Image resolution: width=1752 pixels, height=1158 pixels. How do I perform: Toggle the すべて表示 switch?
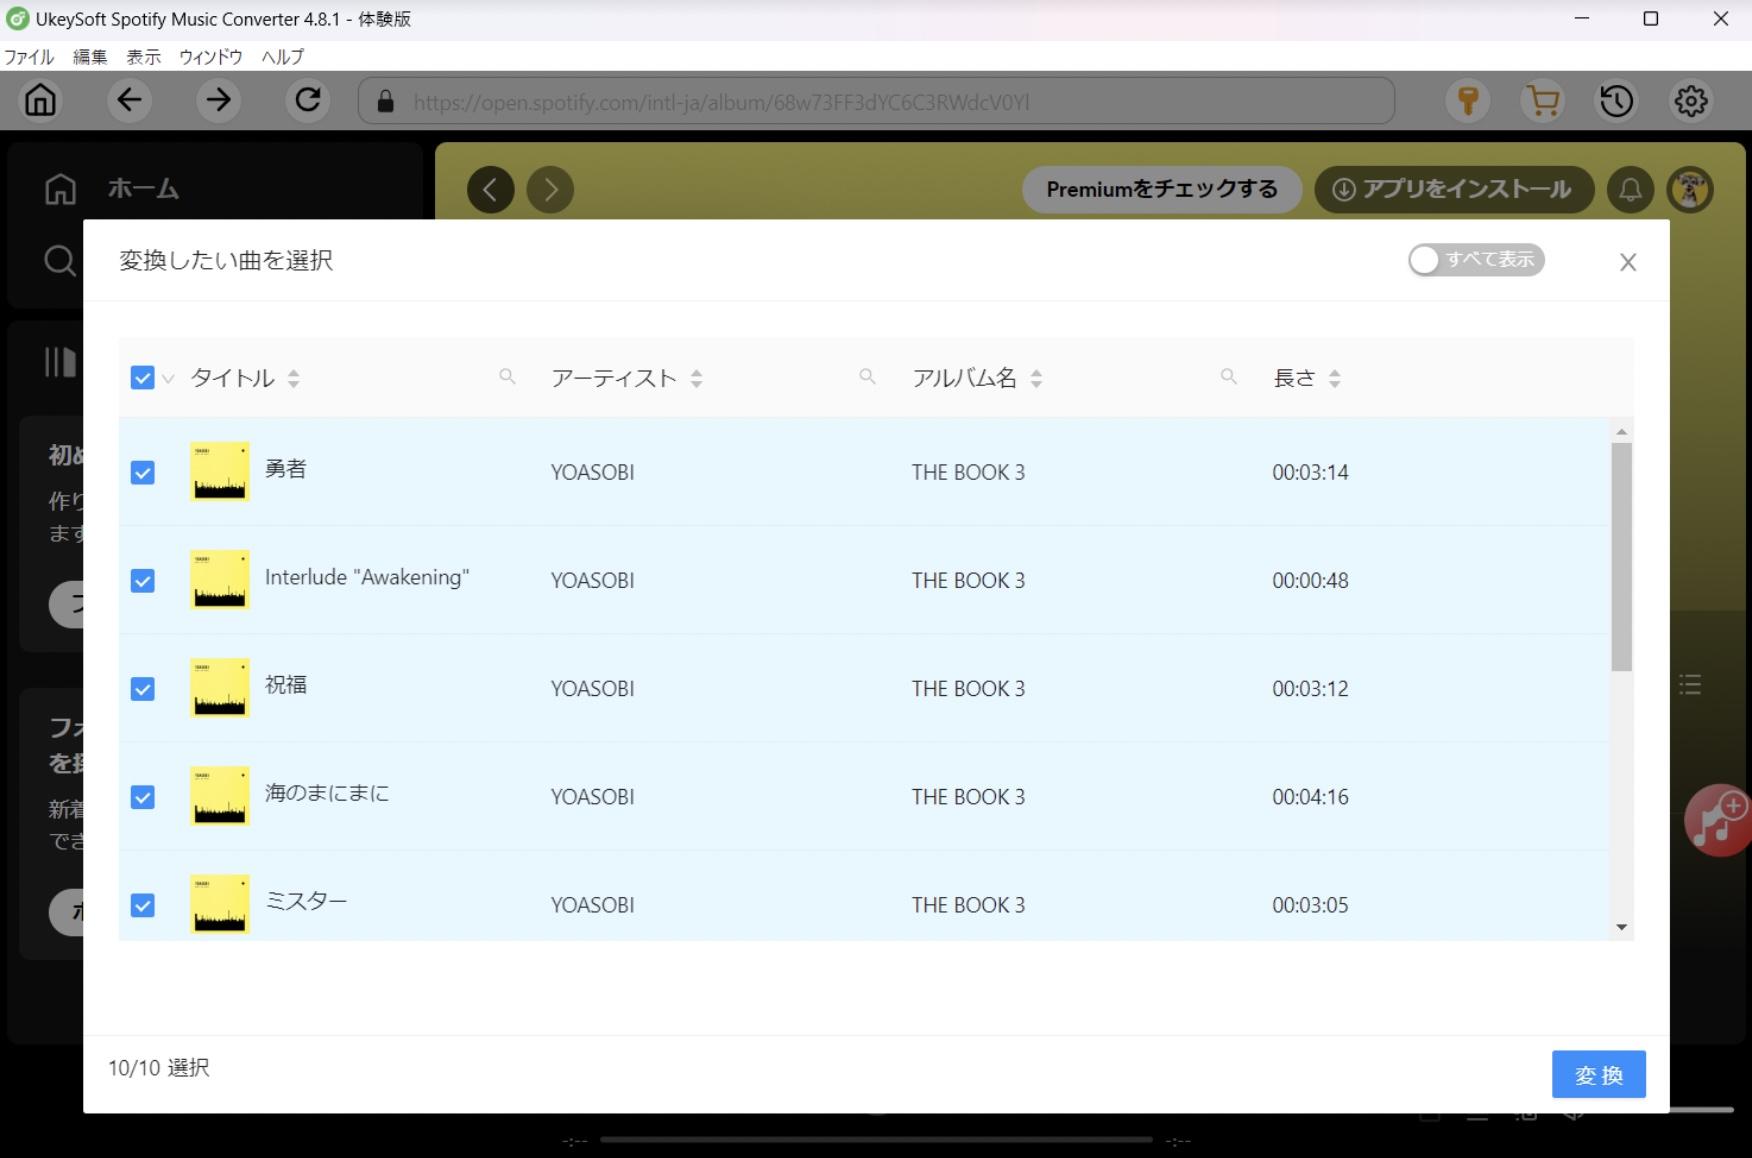[x=1476, y=260]
